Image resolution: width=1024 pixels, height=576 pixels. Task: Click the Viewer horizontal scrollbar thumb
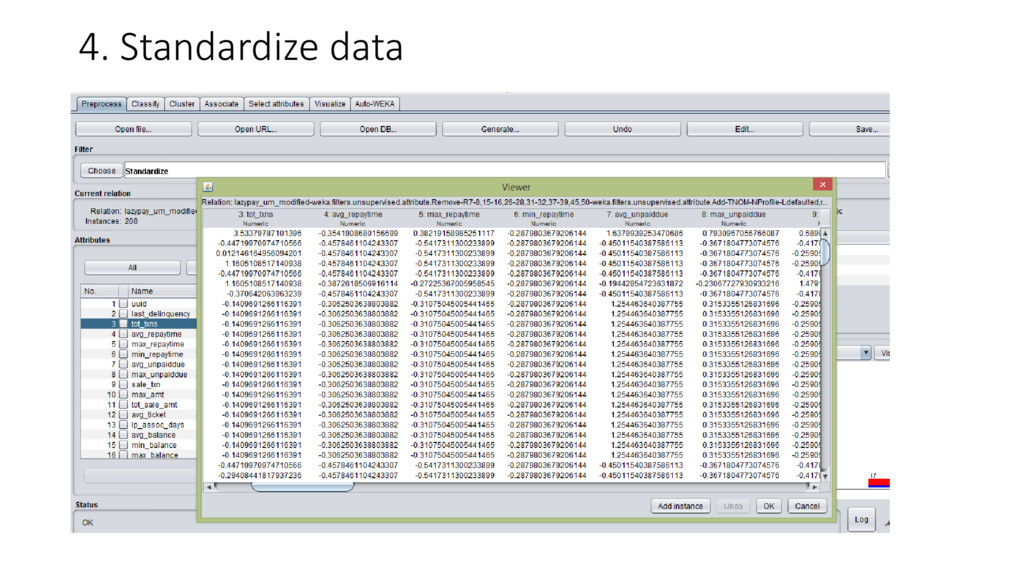coord(302,487)
